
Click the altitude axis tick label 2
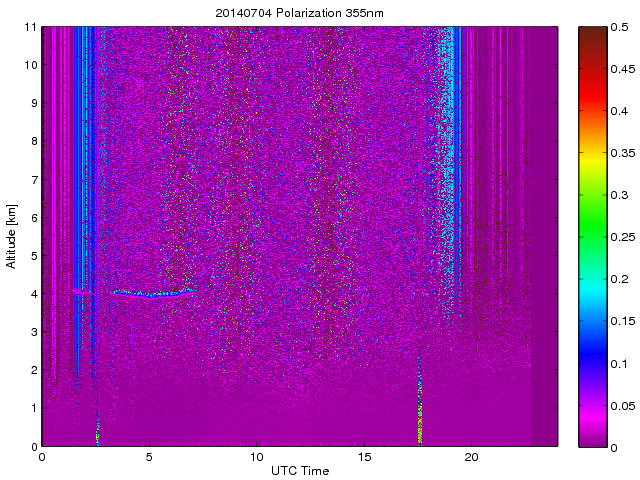(x=33, y=370)
